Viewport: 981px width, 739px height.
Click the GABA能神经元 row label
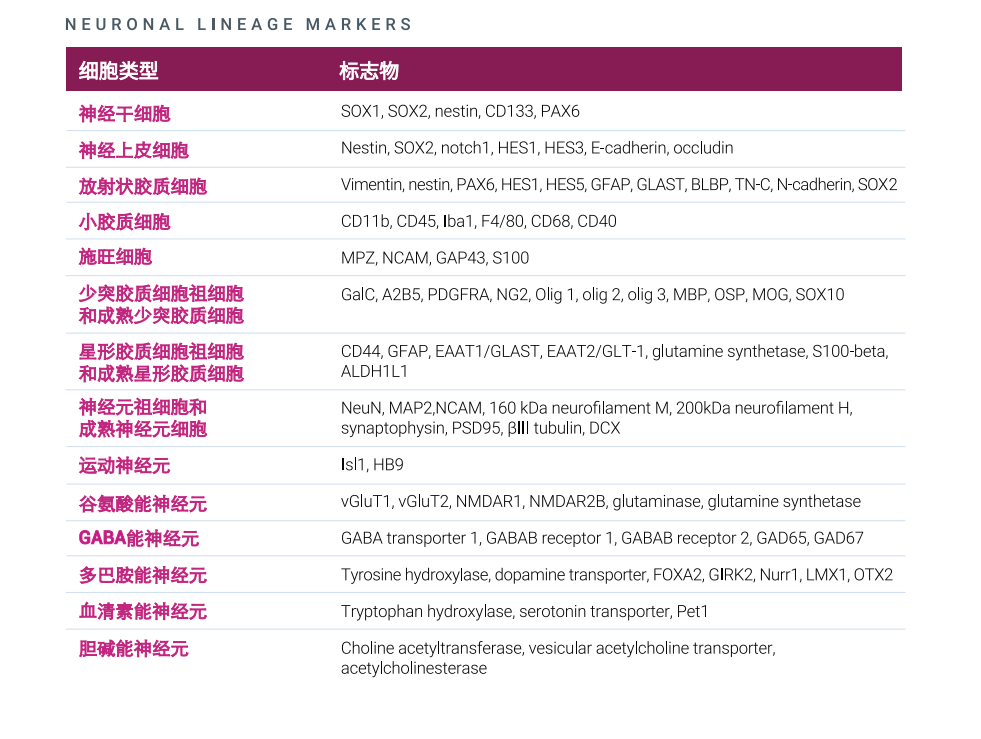(x=138, y=539)
